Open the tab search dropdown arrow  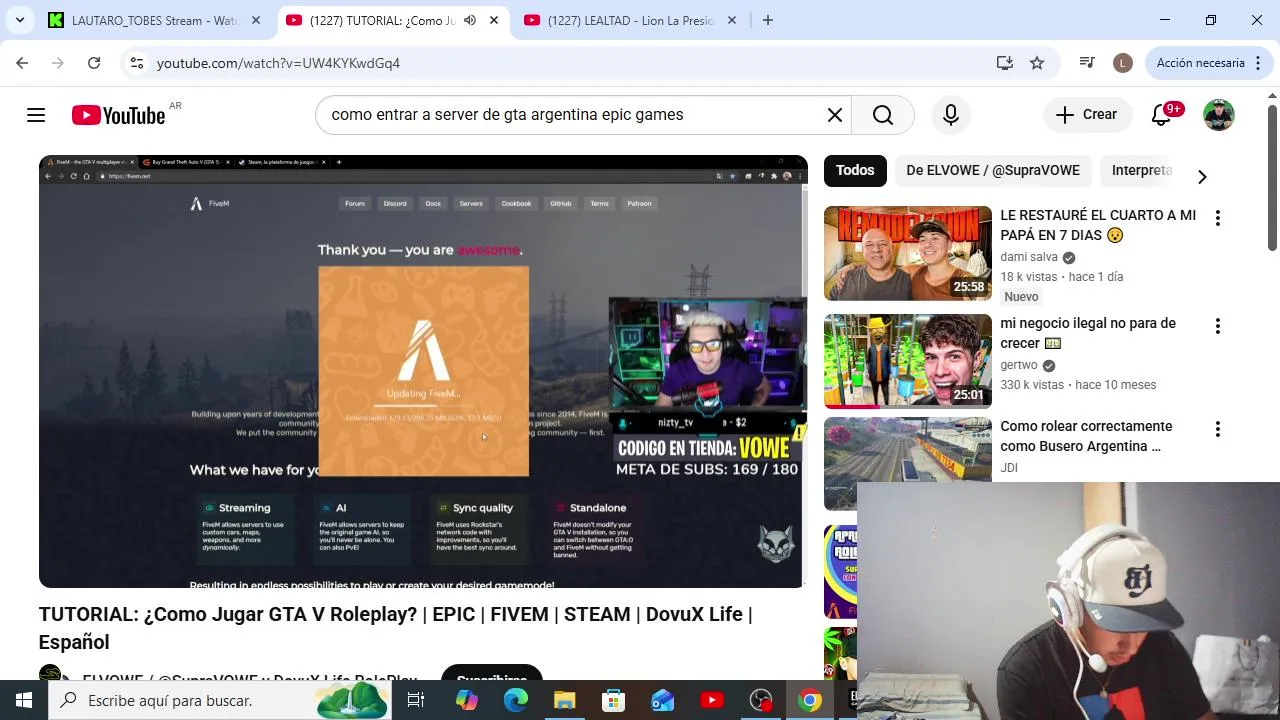tap(20, 20)
